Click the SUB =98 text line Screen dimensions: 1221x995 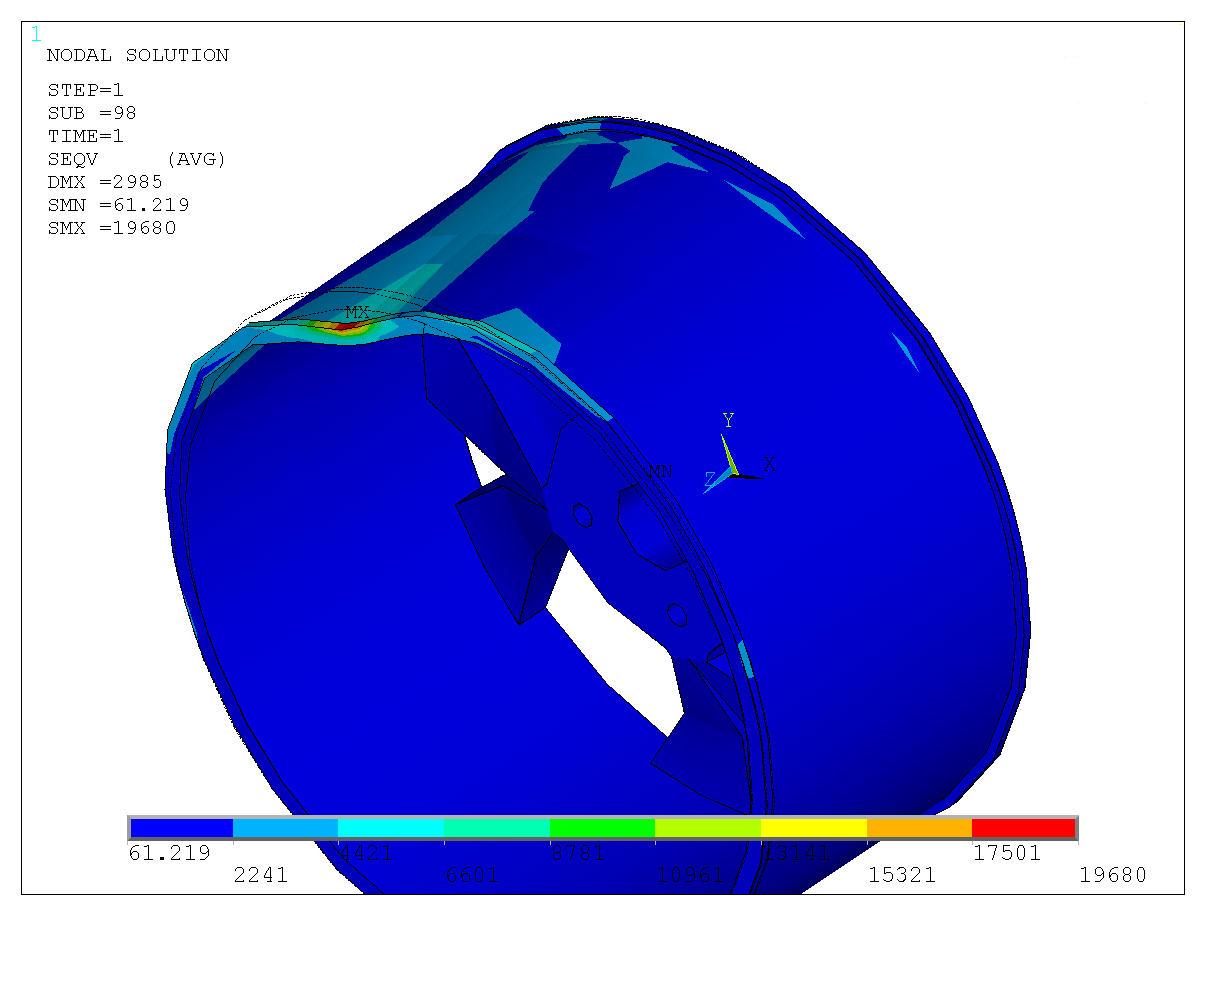(x=92, y=113)
